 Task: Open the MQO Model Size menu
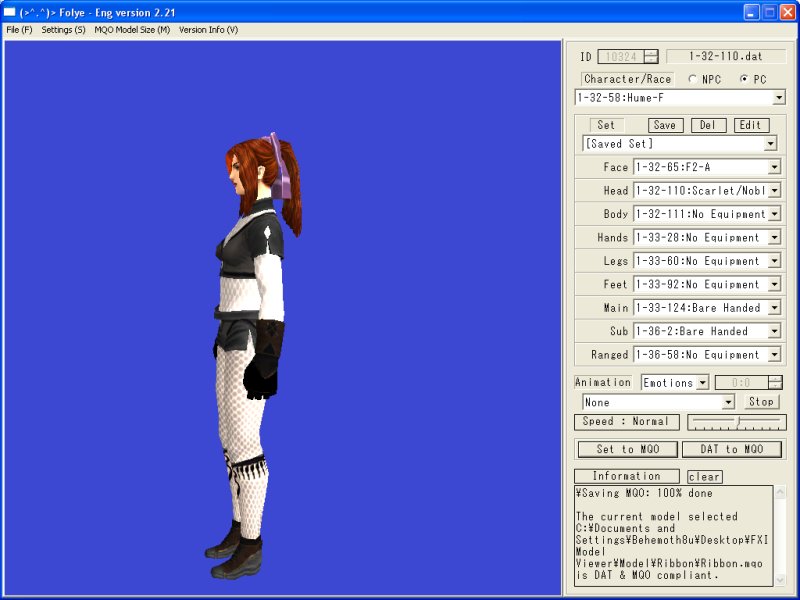coord(132,30)
